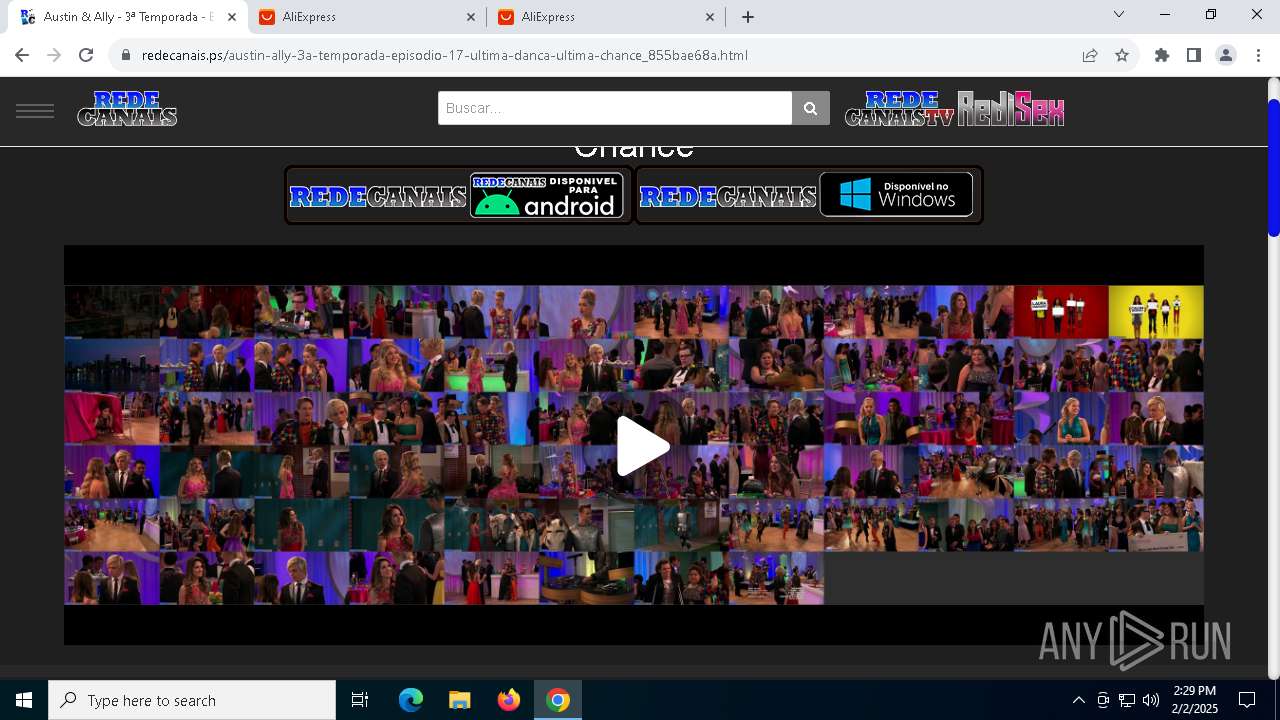Open File Explorer from taskbar
The width and height of the screenshot is (1280, 720).
pyautogui.click(x=460, y=700)
